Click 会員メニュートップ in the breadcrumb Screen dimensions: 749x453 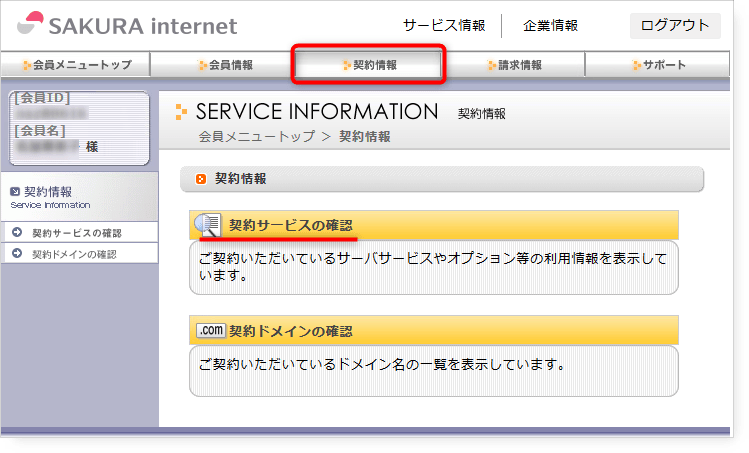256,136
